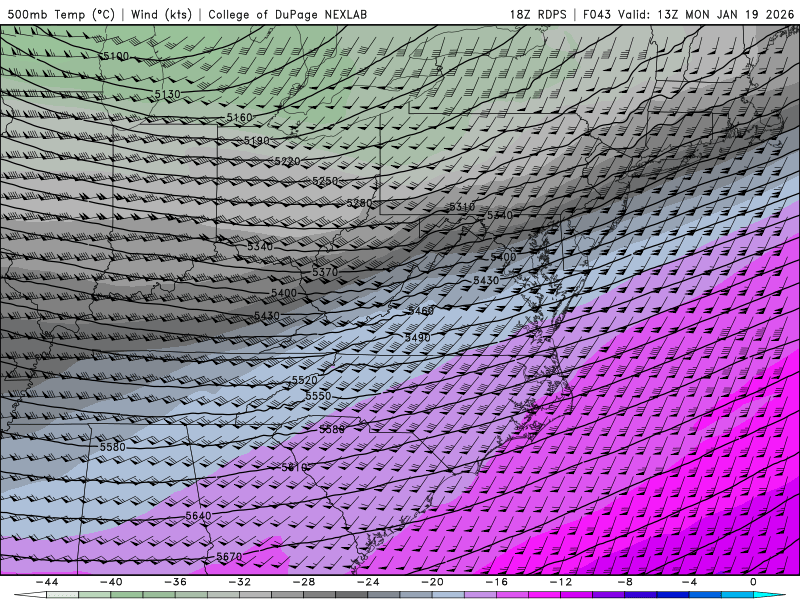Click the '13Z MON JAN 19 2026' valid time
Viewport: 800px width, 600px height.
[726, 14]
